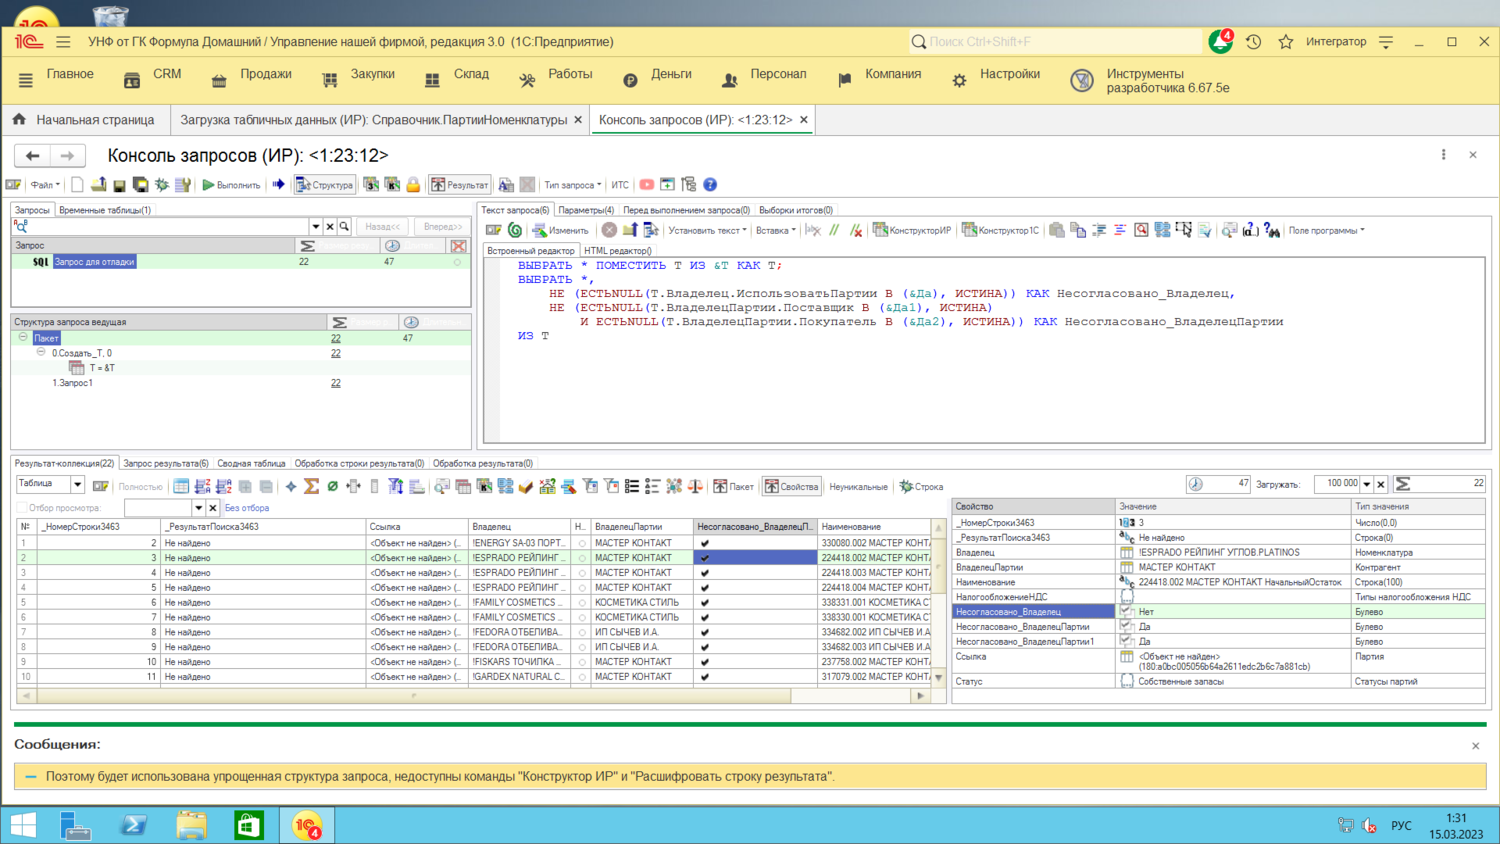Open help via the blue question mark icon
Screen dimensions: 1500x844
[710, 185]
